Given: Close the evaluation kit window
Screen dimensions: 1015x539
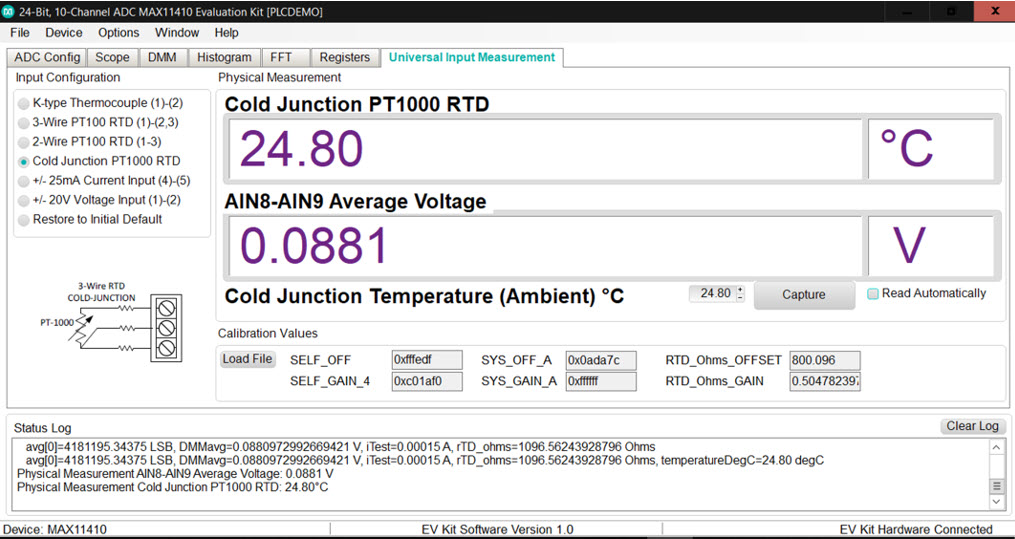Looking at the screenshot, I should coord(994,12).
